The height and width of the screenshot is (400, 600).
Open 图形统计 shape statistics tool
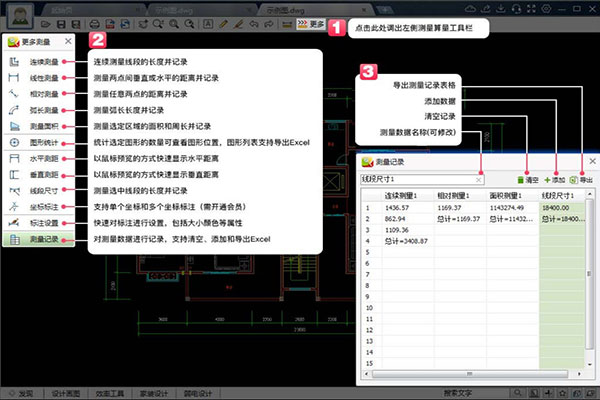[38, 142]
